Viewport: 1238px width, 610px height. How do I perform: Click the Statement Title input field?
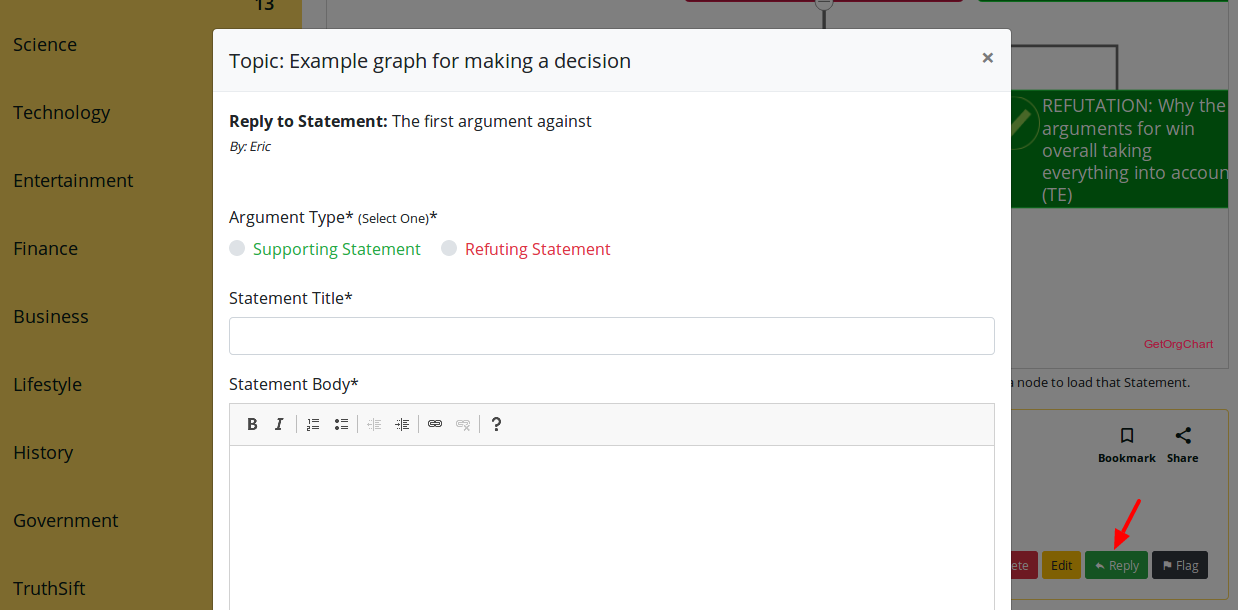click(611, 336)
